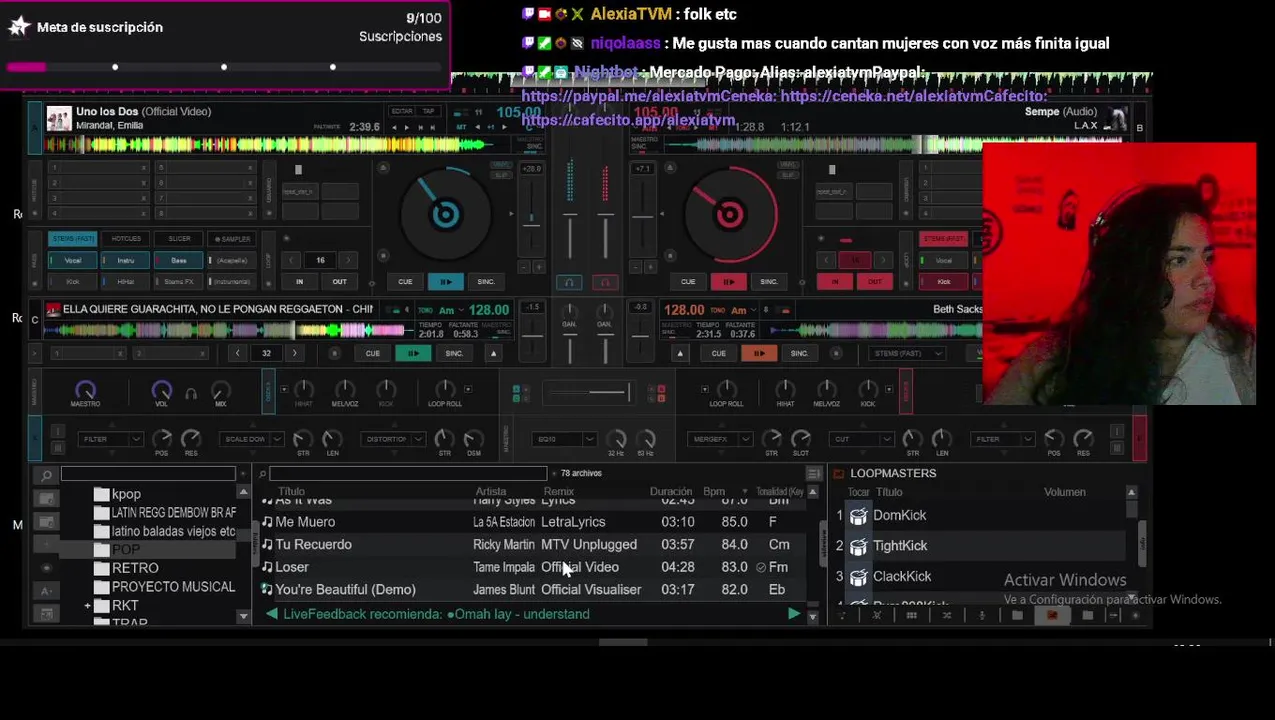The image size is (1275, 720).
Task: Switch to the HOTCUES pad tab
Action: click(x=126, y=239)
